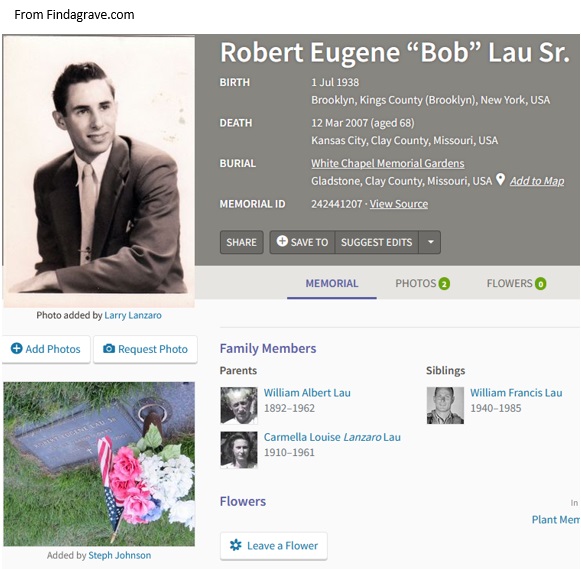The width and height of the screenshot is (581, 569).
Task: Click William Francis Lau's thumbnail photo
Action: point(445,406)
